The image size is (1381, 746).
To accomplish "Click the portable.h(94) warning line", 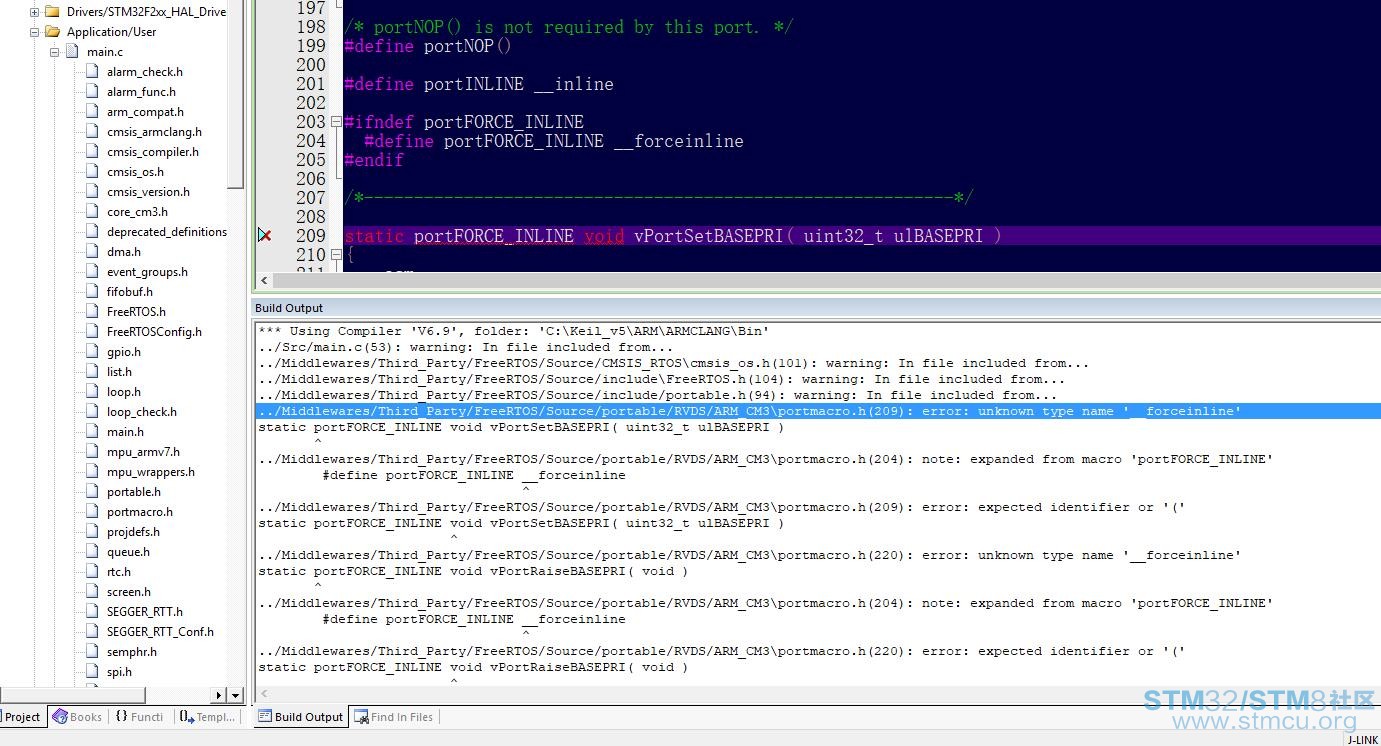I will (658, 395).
